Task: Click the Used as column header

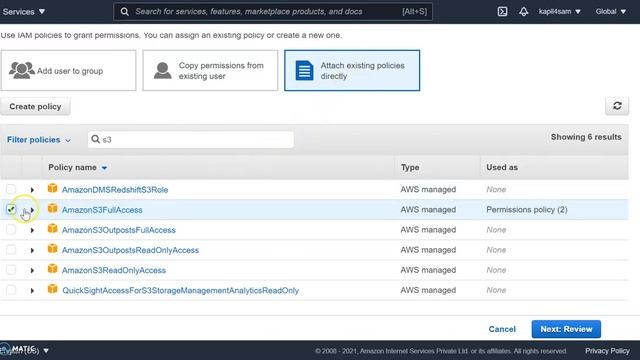Action: point(502,167)
